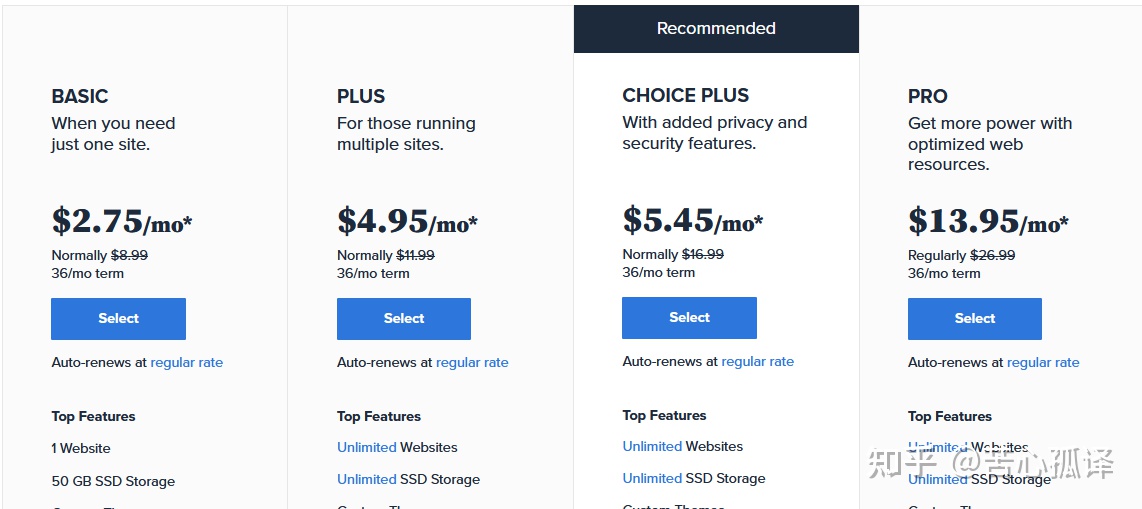Select the PRO hosting plan
The width and height of the screenshot is (1142, 509).
(x=974, y=319)
